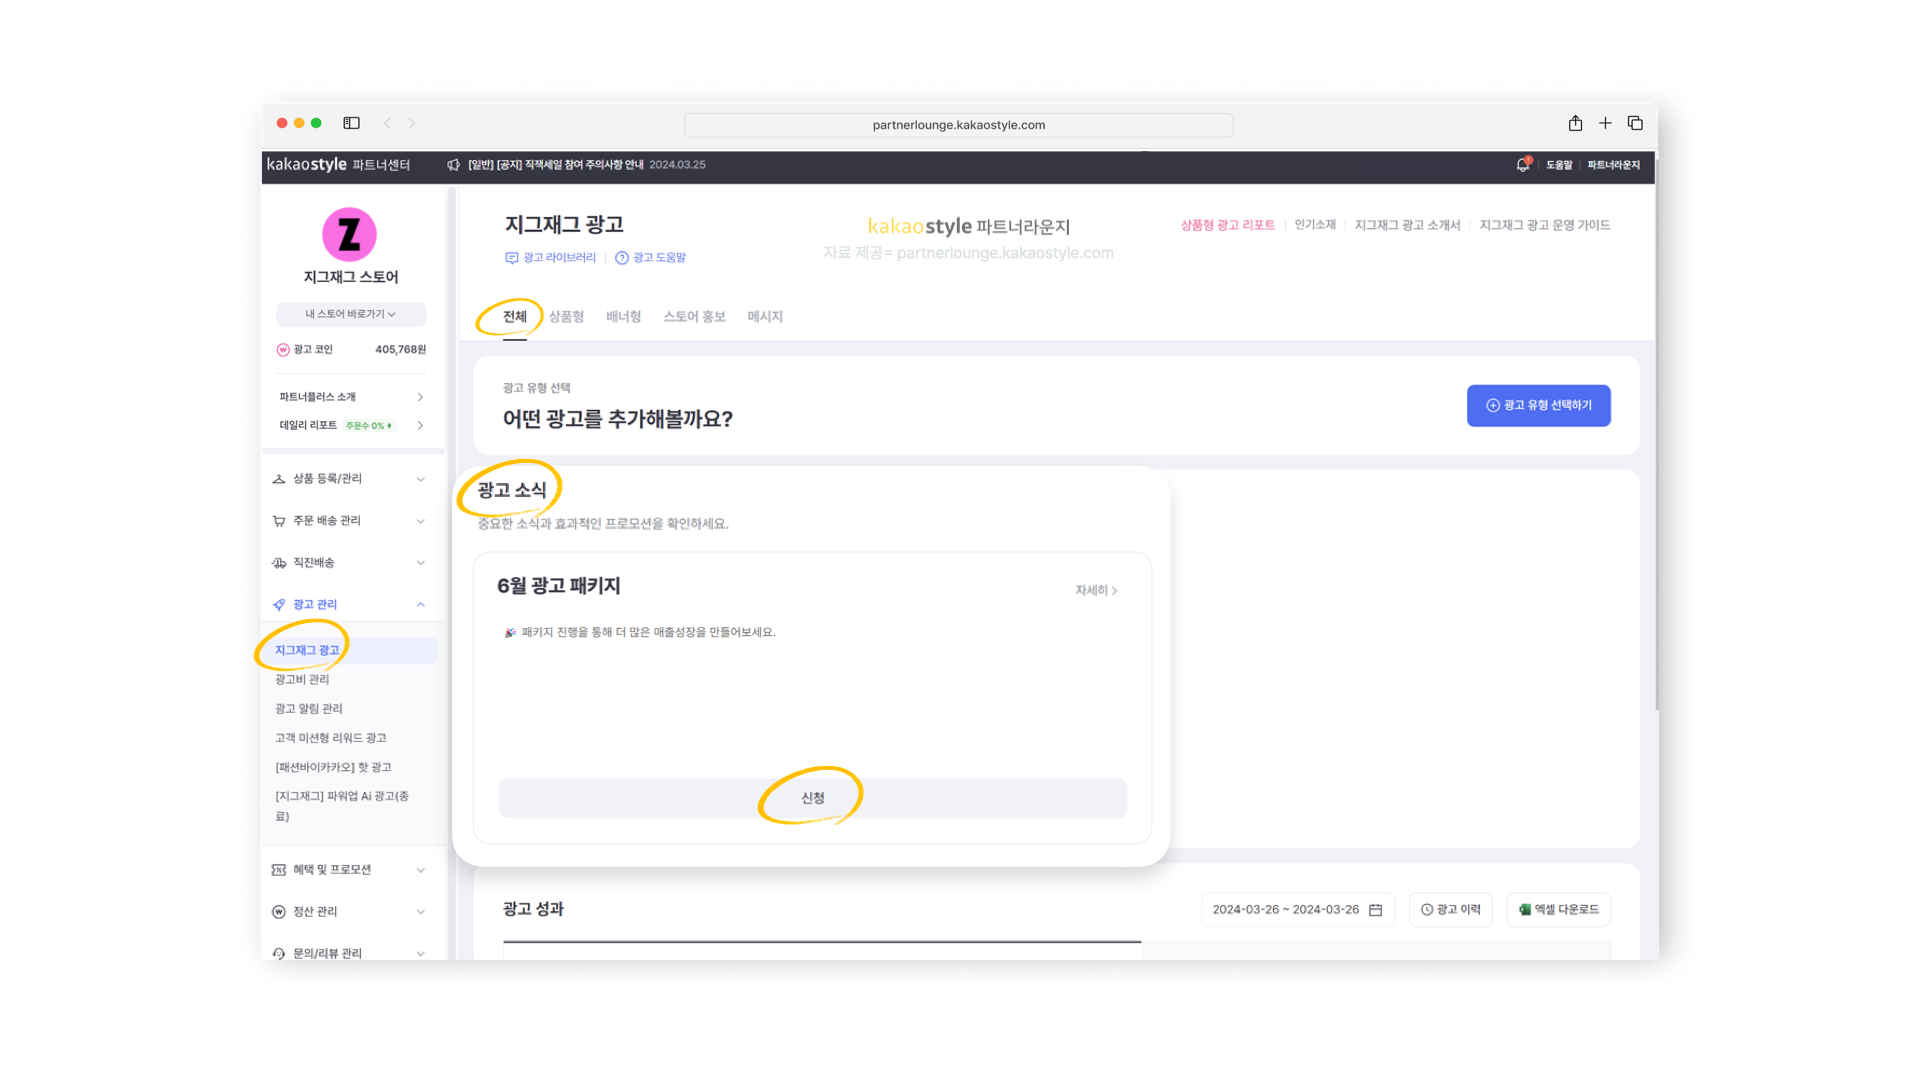This screenshot has width=1920, height=1080.
Task: Open 지그재그 광고 운영 가이드 link
Action: coord(1545,225)
